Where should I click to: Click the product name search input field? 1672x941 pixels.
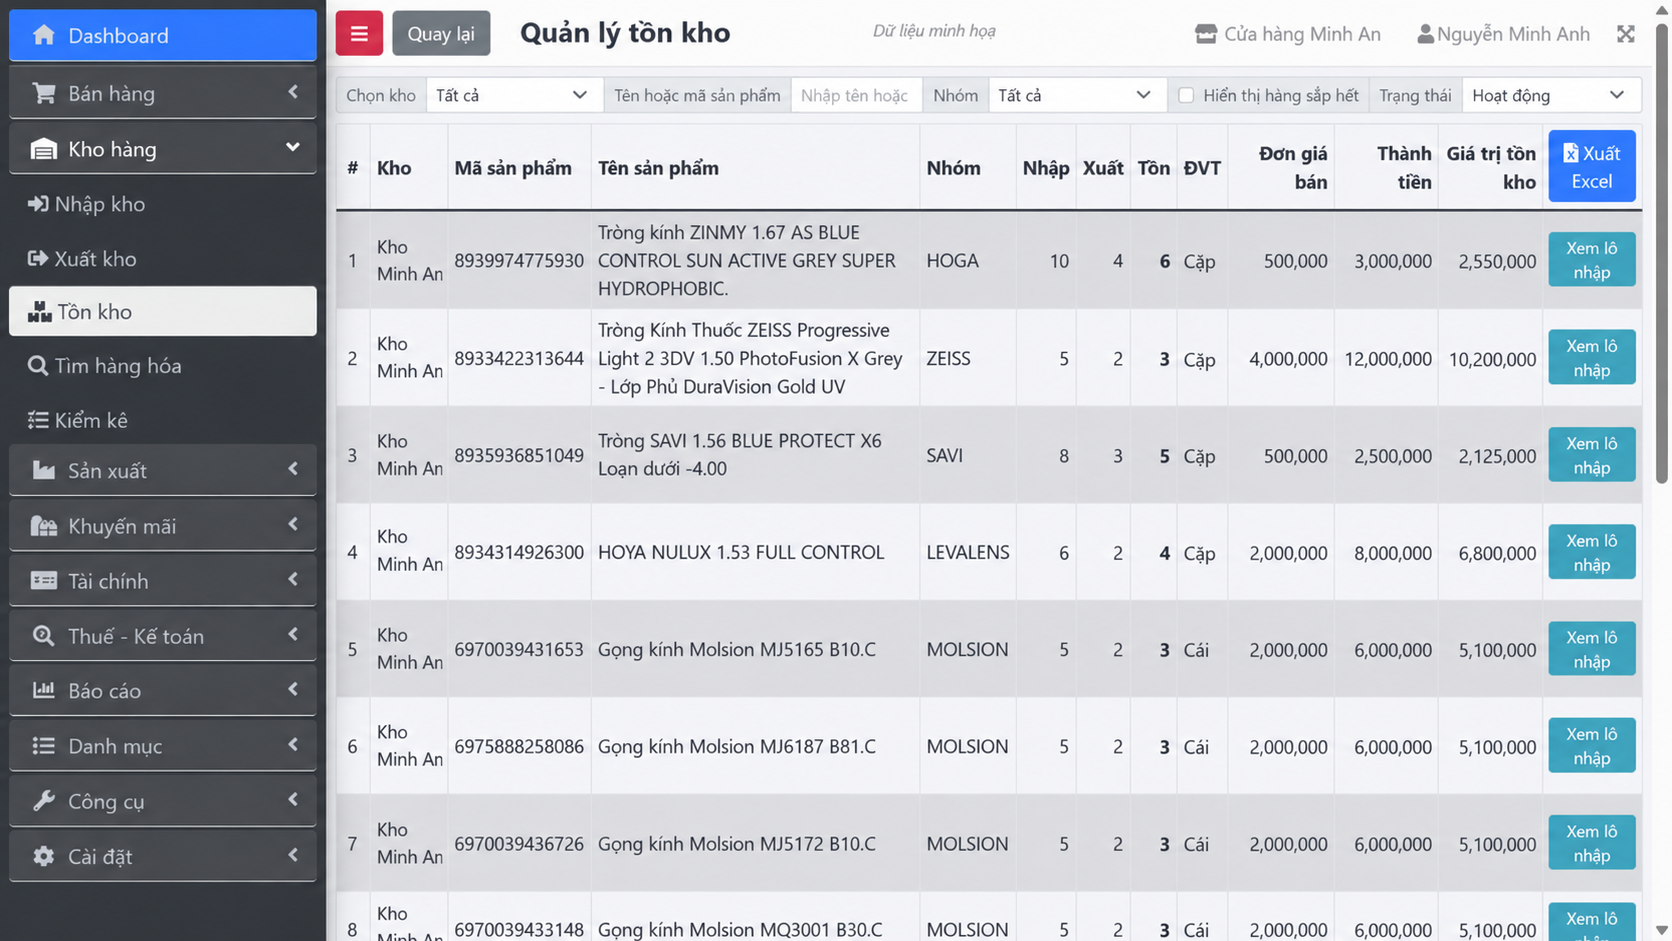(856, 95)
